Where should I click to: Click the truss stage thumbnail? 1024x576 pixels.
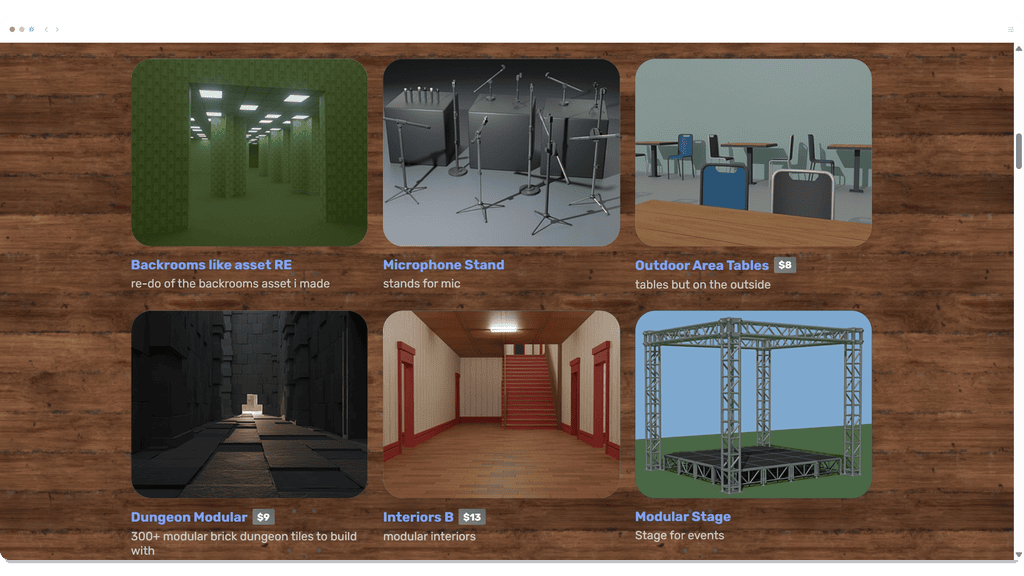(x=753, y=404)
